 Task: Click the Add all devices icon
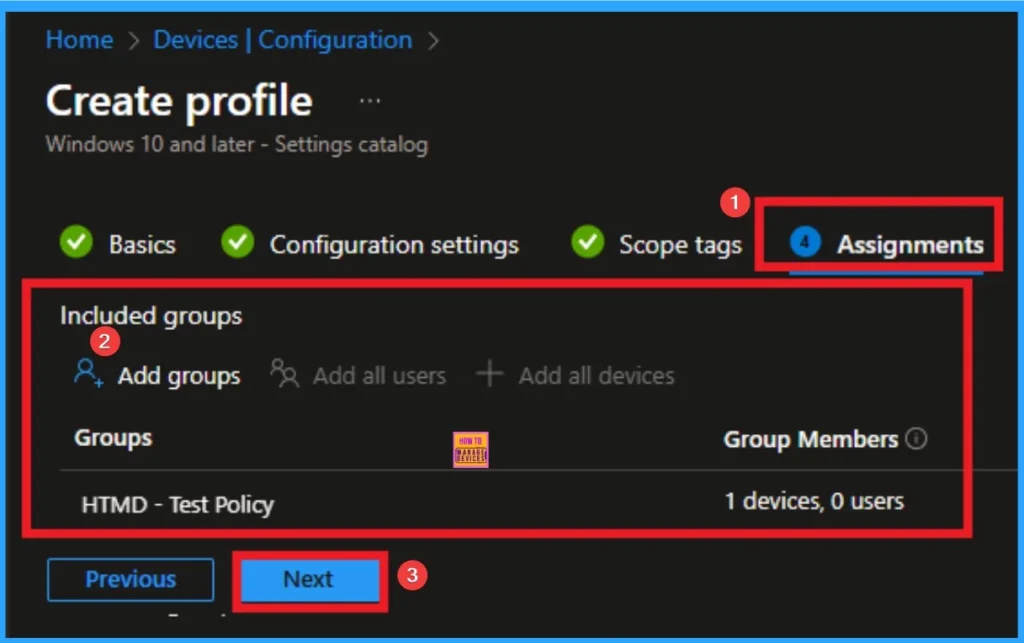click(490, 374)
